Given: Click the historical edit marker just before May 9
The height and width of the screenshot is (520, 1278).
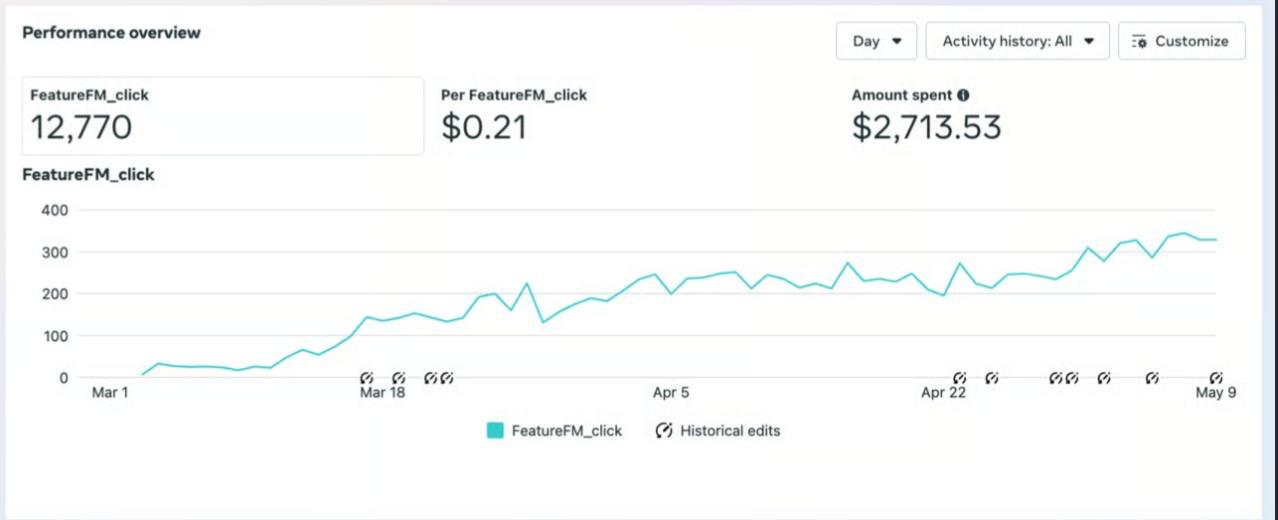Looking at the screenshot, I should click(1152, 378).
